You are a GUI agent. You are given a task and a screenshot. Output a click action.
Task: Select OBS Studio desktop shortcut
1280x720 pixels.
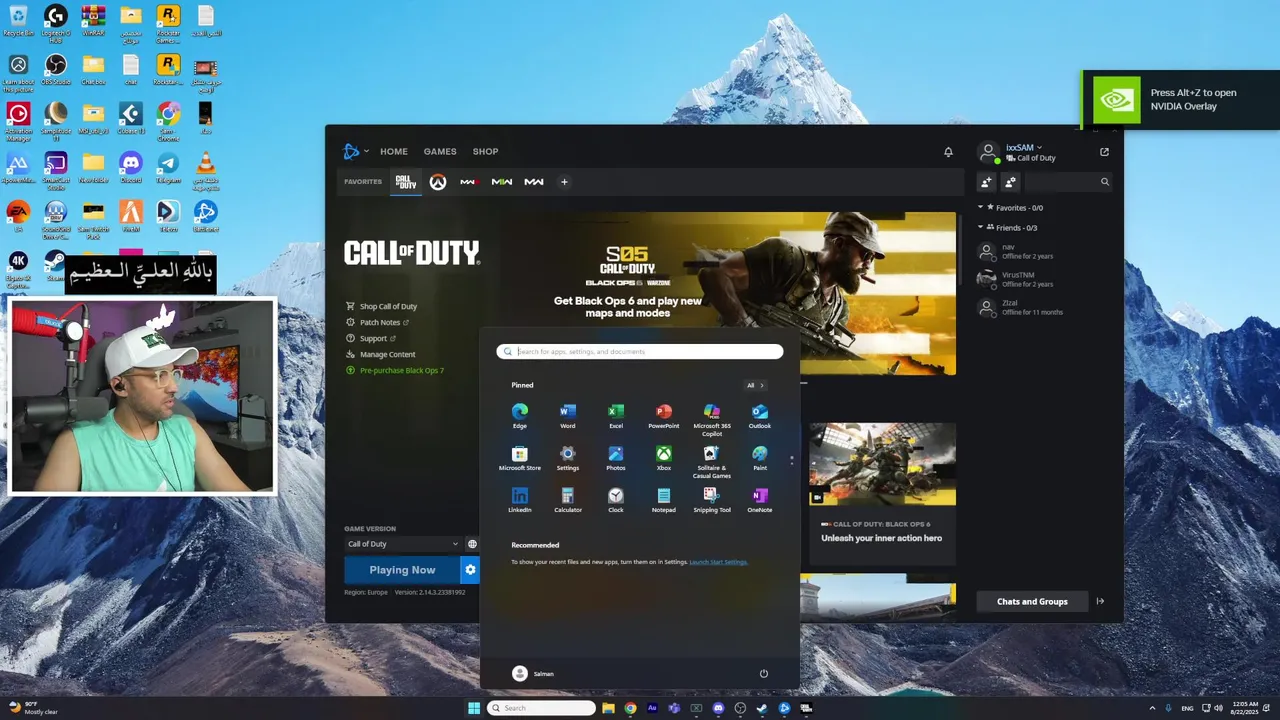(56, 70)
